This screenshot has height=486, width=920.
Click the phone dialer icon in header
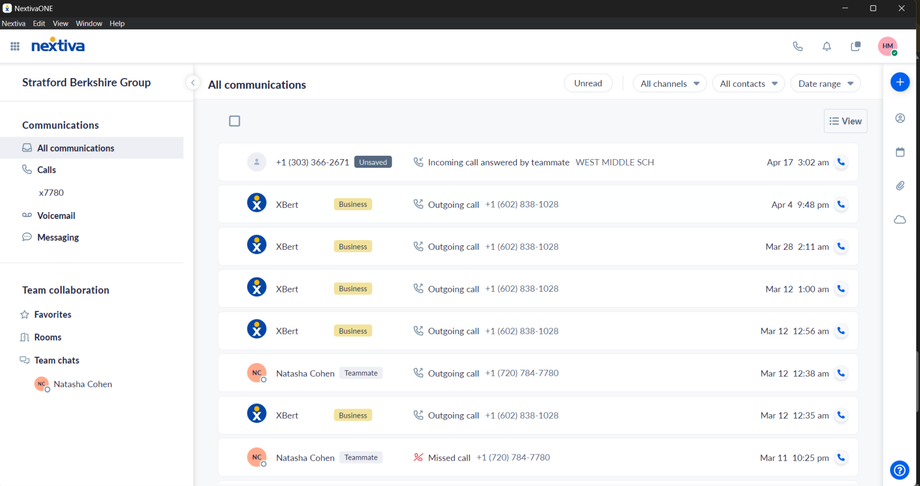point(797,46)
